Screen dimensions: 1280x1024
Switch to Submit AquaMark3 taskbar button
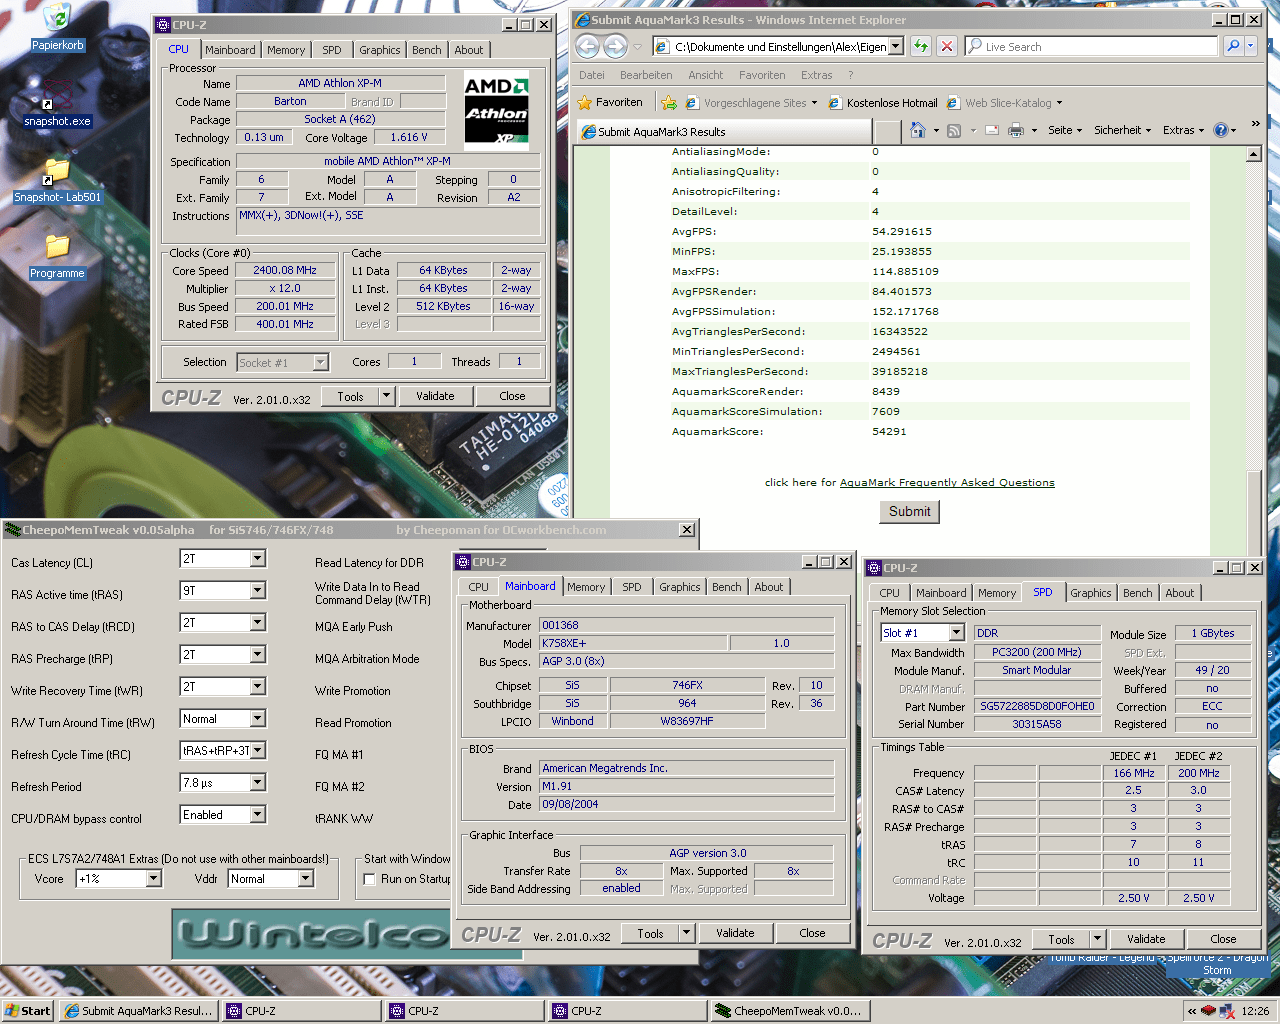pyautogui.click(x=138, y=1011)
